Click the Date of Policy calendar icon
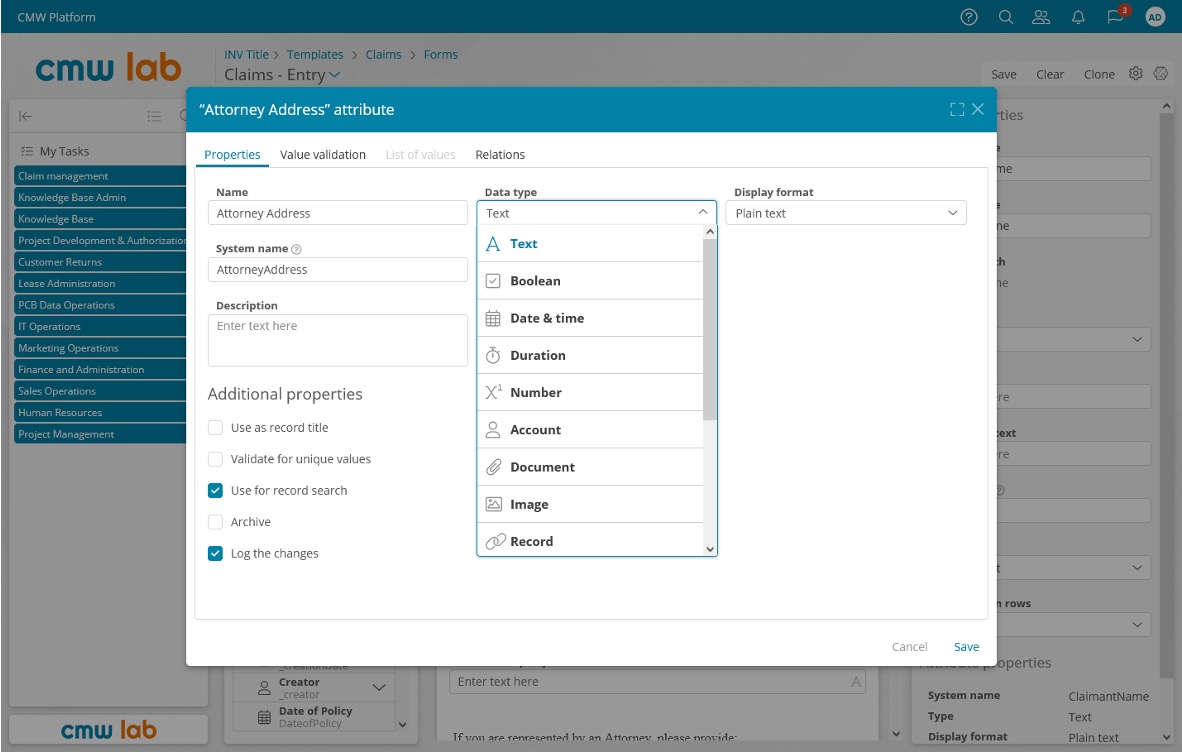 [x=264, y=717]
